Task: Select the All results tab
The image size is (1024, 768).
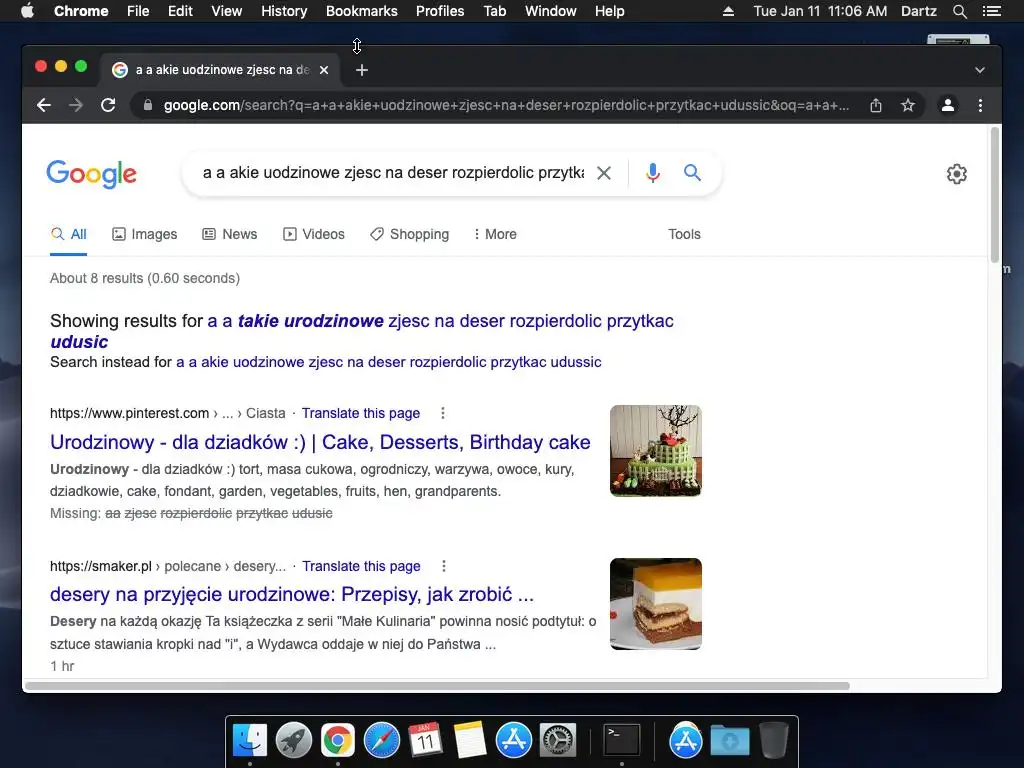Action: tap(69, 234)
